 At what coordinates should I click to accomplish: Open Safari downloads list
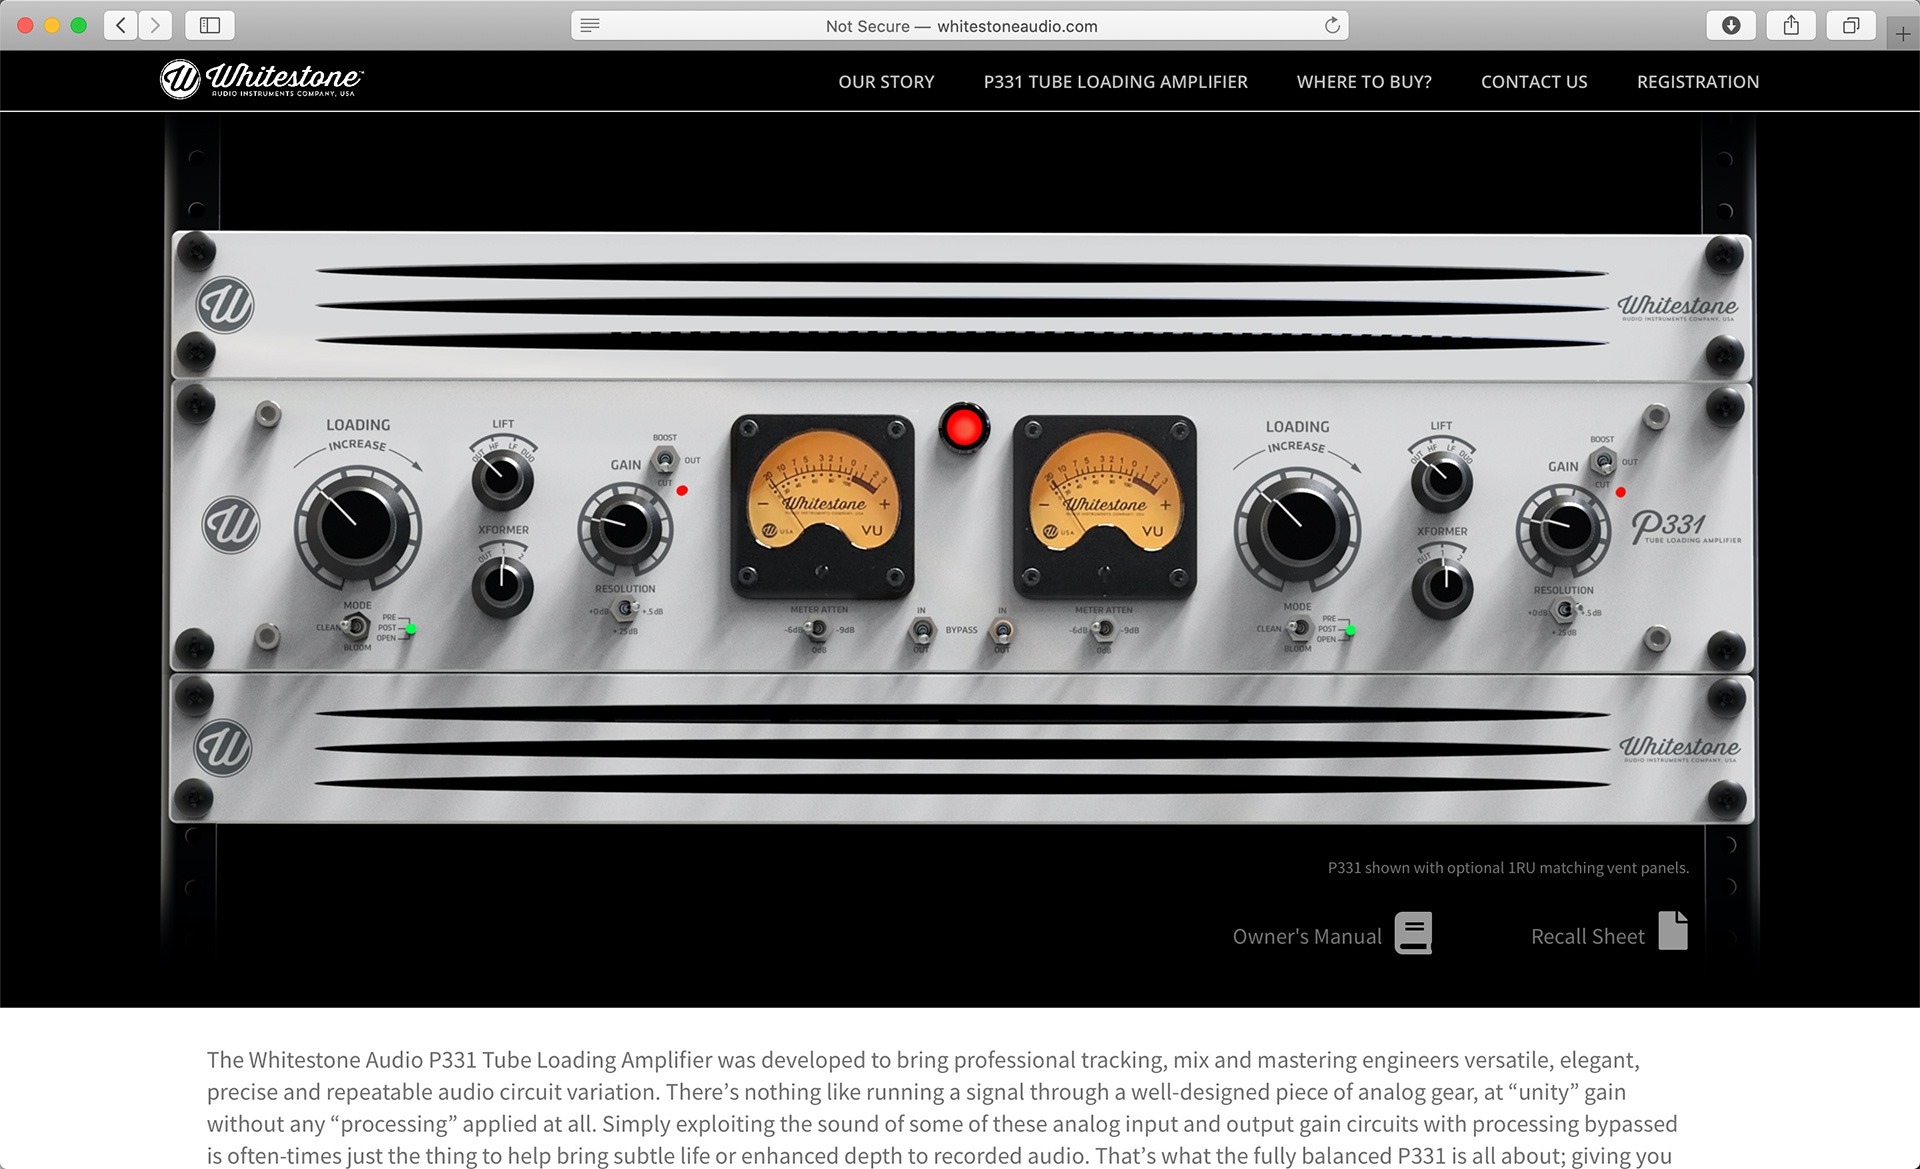pyautogui.click(x=1731, y=25)
